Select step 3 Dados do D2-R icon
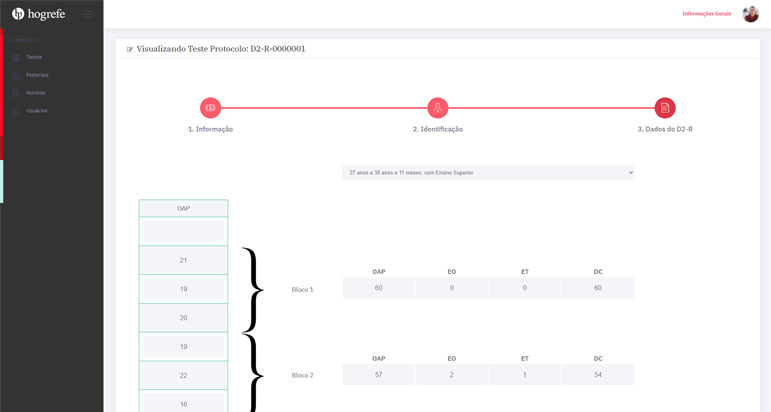This screenshot has height=412, width=771. 665,108
